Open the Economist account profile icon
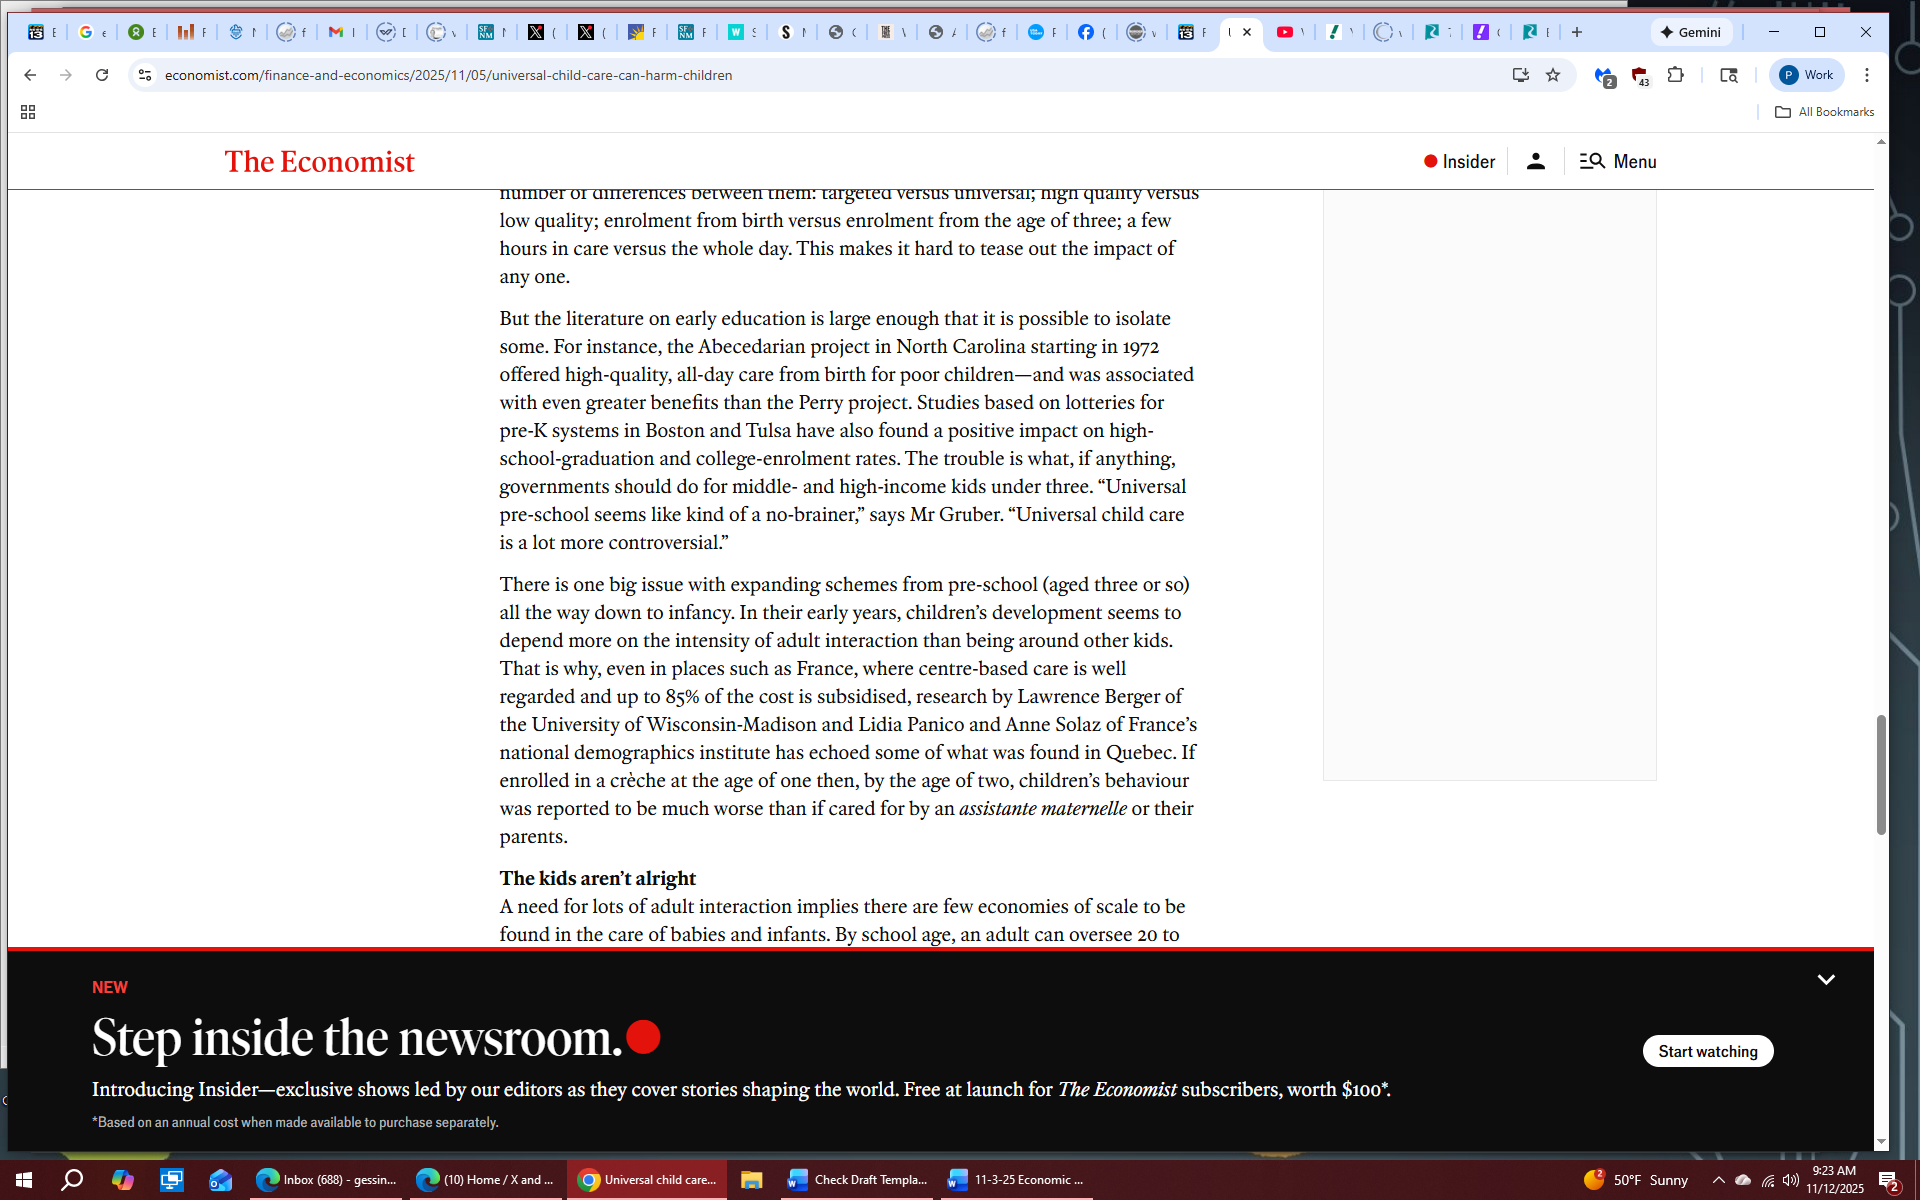 (1536, 161)
